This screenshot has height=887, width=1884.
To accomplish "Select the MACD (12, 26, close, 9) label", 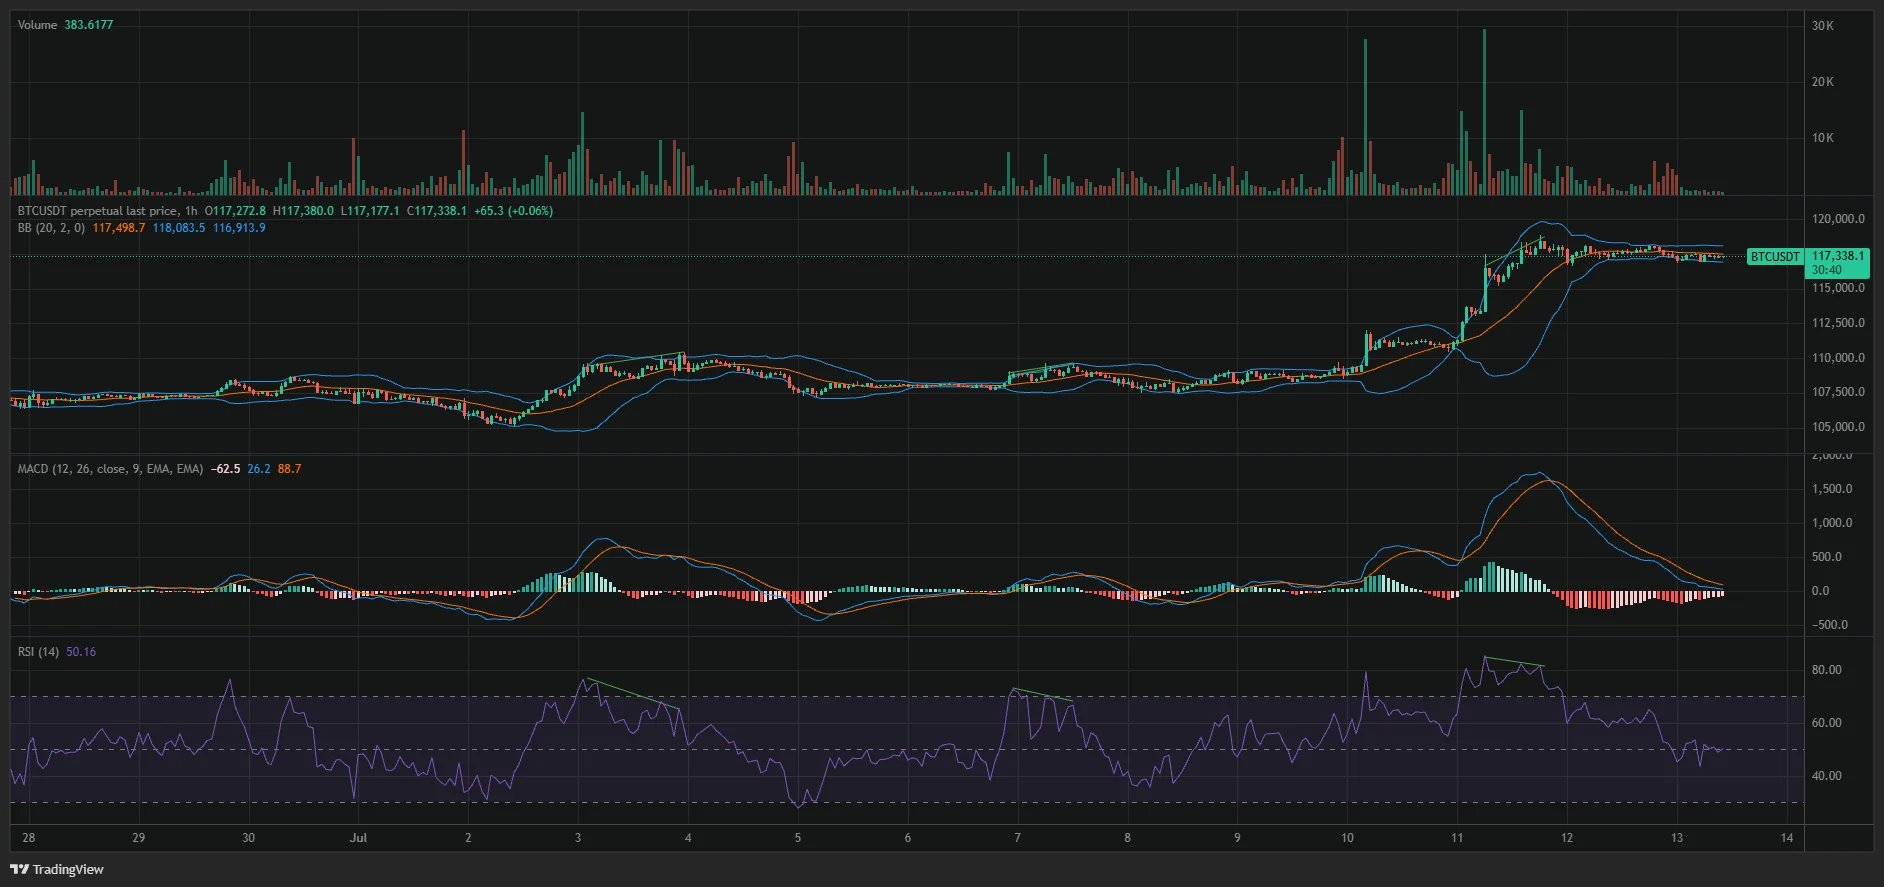I will [110, 469].
